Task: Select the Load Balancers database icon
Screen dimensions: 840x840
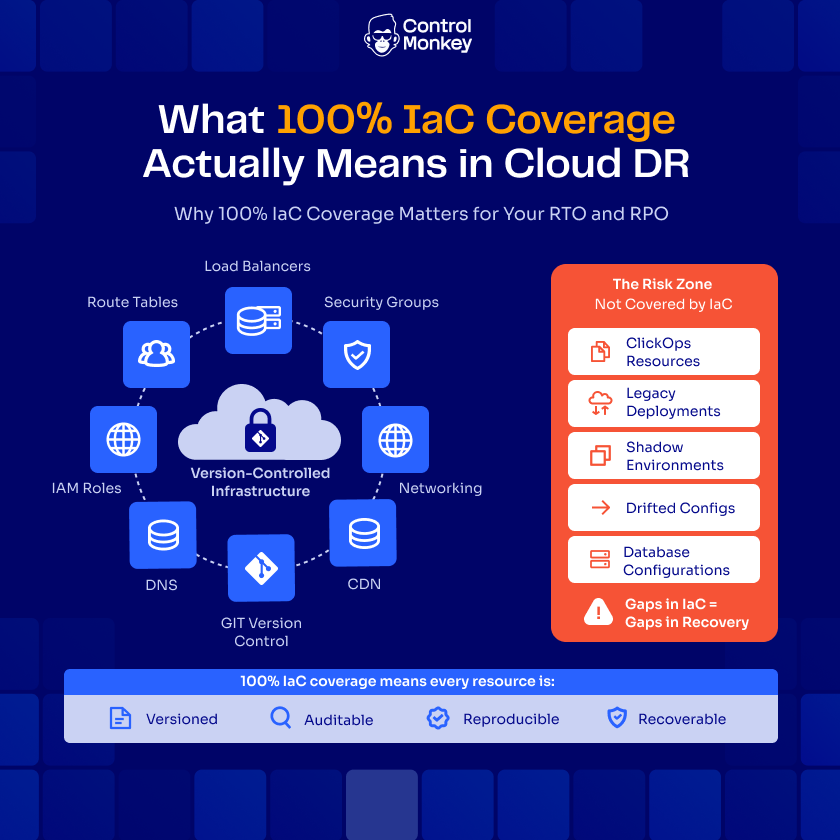Action: pyautogui.click(x=258, y=320)
